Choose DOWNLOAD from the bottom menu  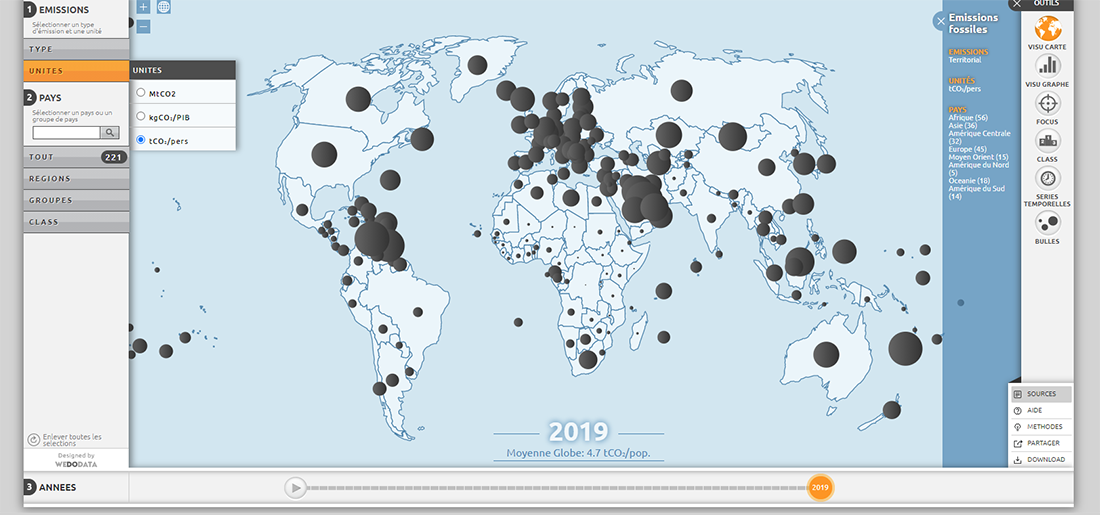1040,460
